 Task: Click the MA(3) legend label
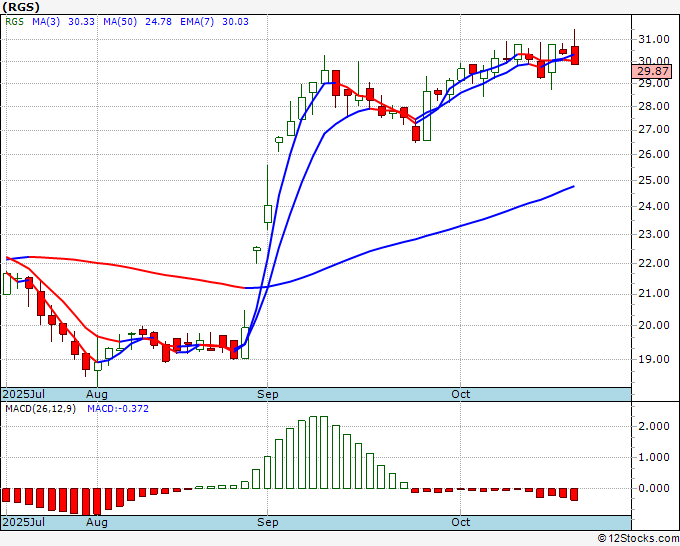tap(46, 22)
